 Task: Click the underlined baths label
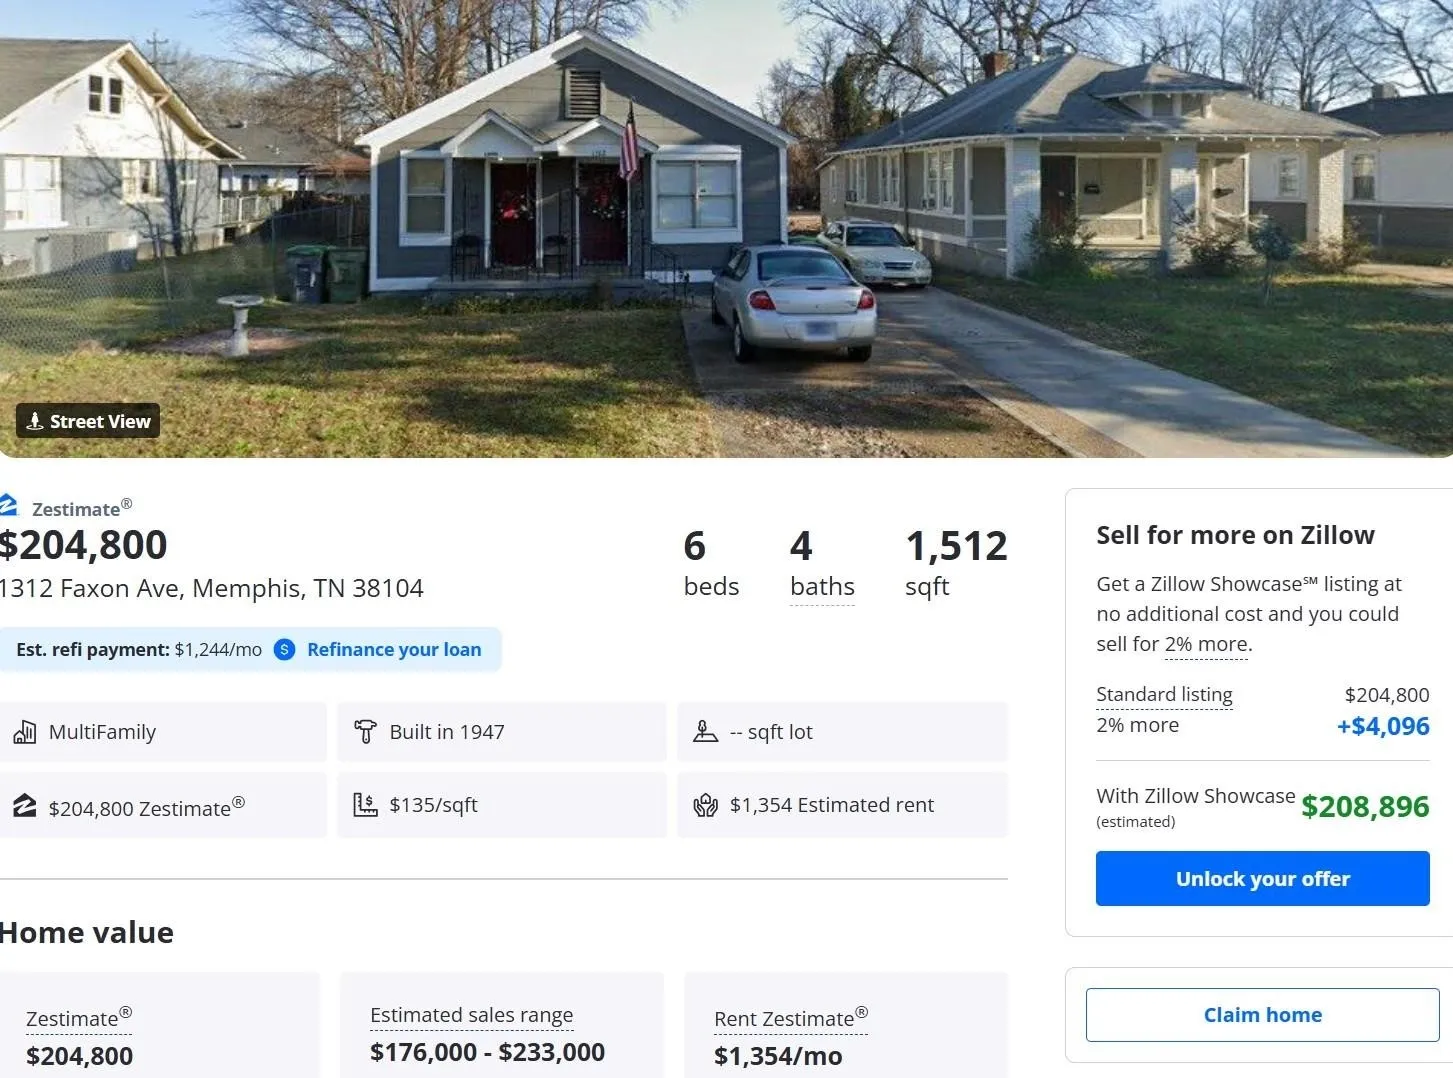click(x=822, y=587)
